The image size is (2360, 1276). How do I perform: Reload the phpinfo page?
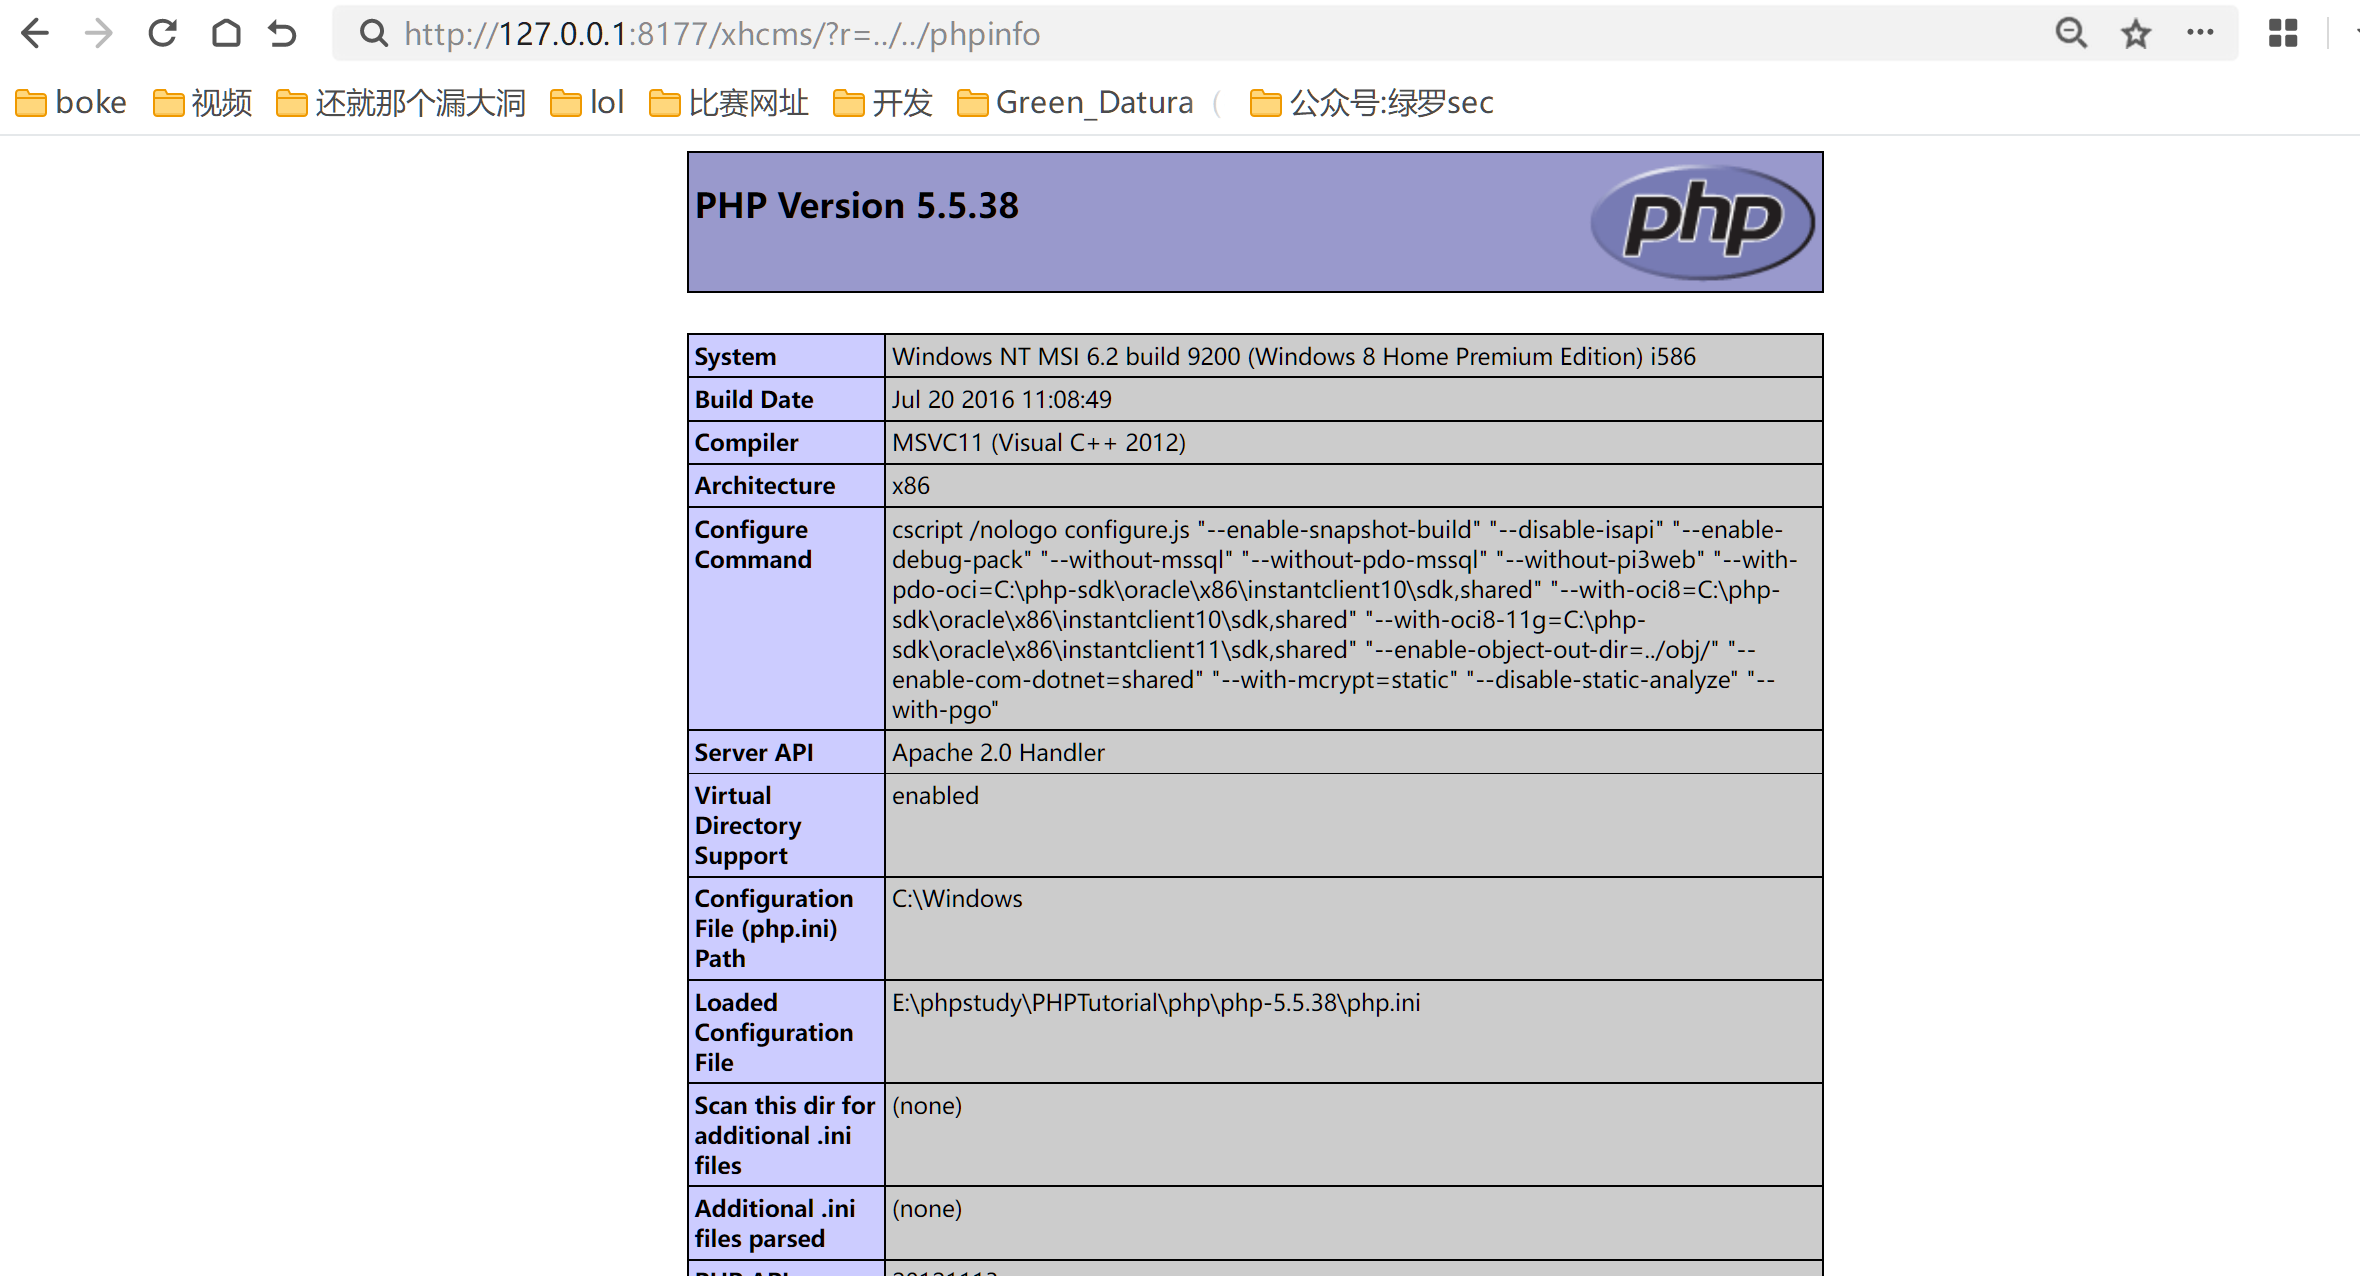pyautogui.click(x=162, y=32)
